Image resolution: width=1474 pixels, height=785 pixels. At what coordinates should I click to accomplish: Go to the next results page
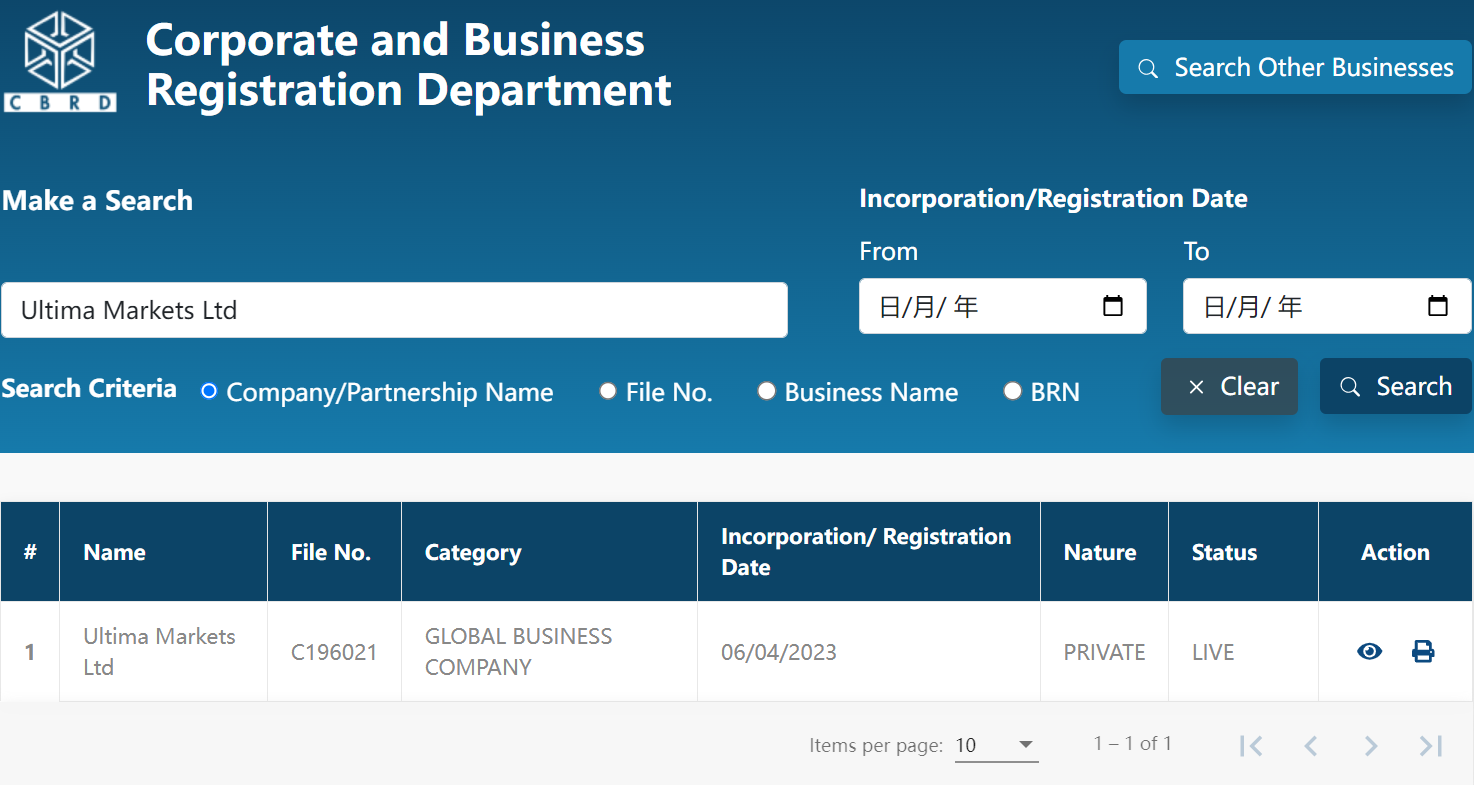1371,745
